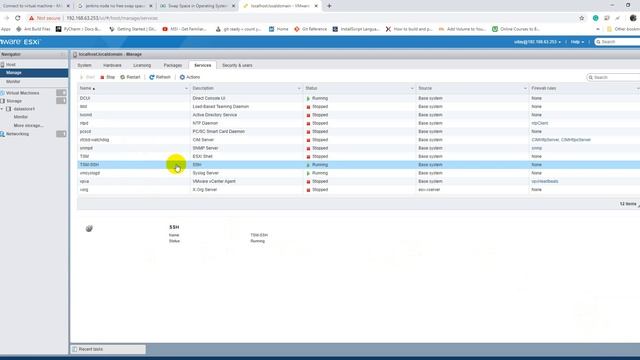The image size is (640, 360).
Task: Open the Description column dropdown arrow
Action: click(299, 89)
